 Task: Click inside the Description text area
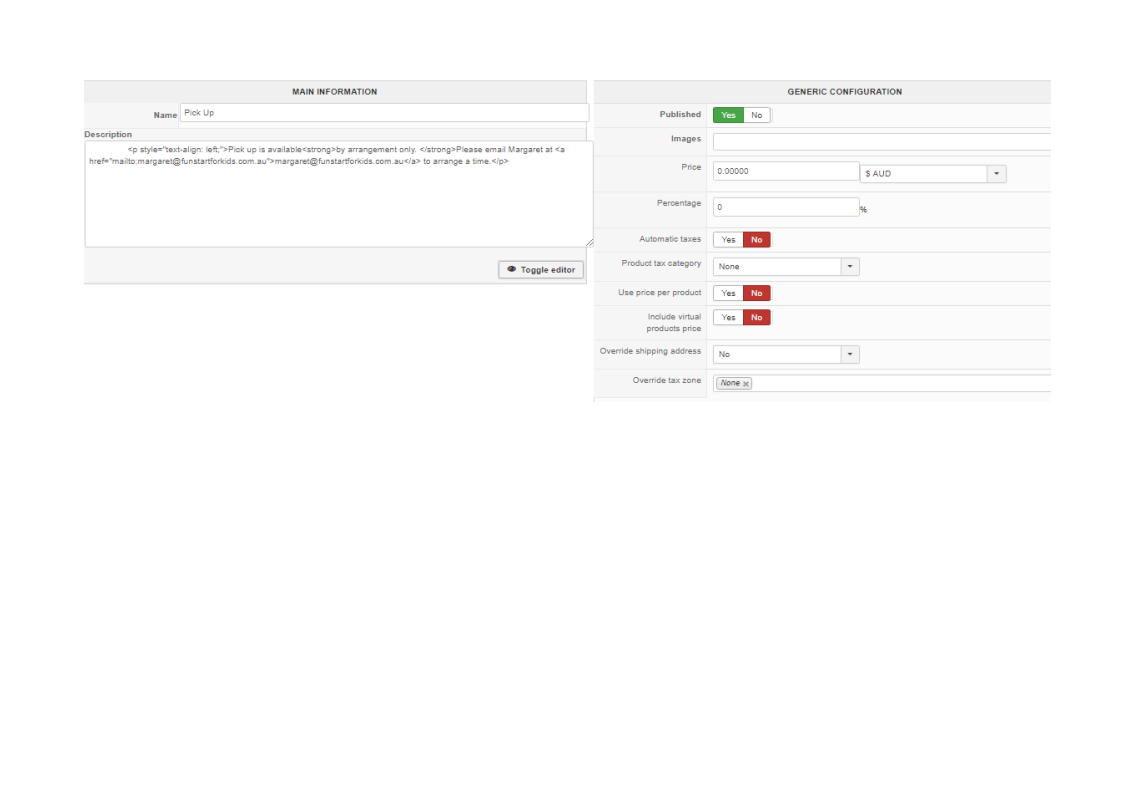[x=338, y=194]
